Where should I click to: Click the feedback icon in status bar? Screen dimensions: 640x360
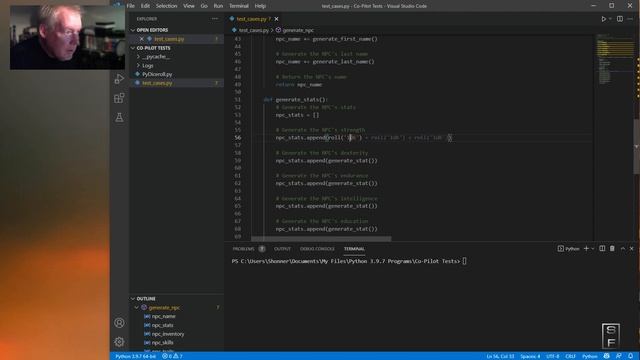[619, 356]
